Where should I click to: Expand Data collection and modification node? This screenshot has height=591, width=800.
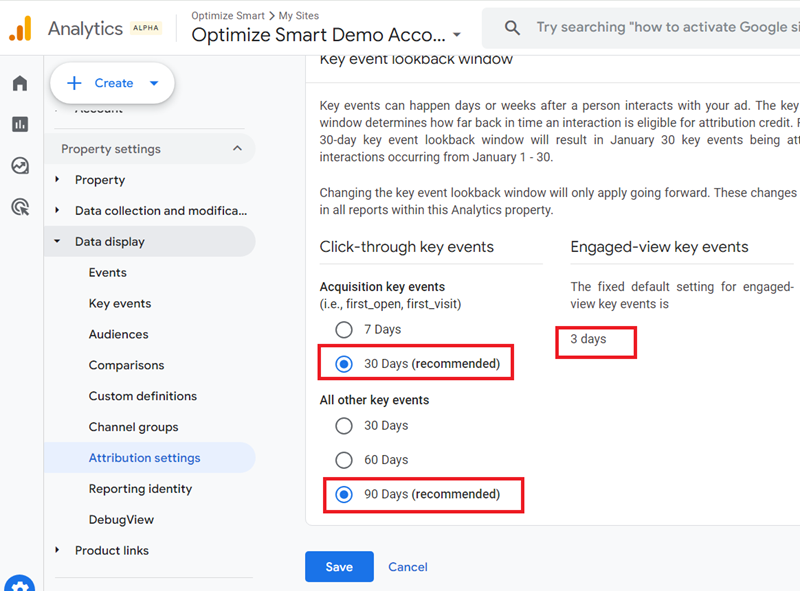[x=57, y=210]
